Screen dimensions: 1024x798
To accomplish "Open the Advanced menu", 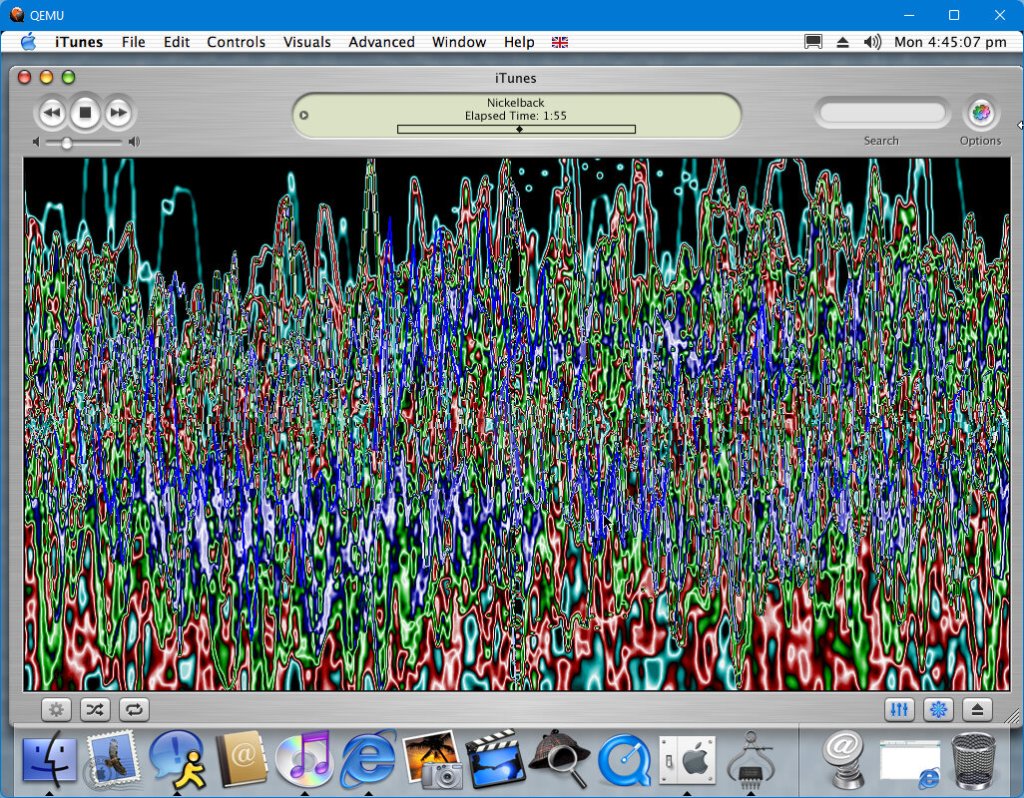I will pos(381,42).
